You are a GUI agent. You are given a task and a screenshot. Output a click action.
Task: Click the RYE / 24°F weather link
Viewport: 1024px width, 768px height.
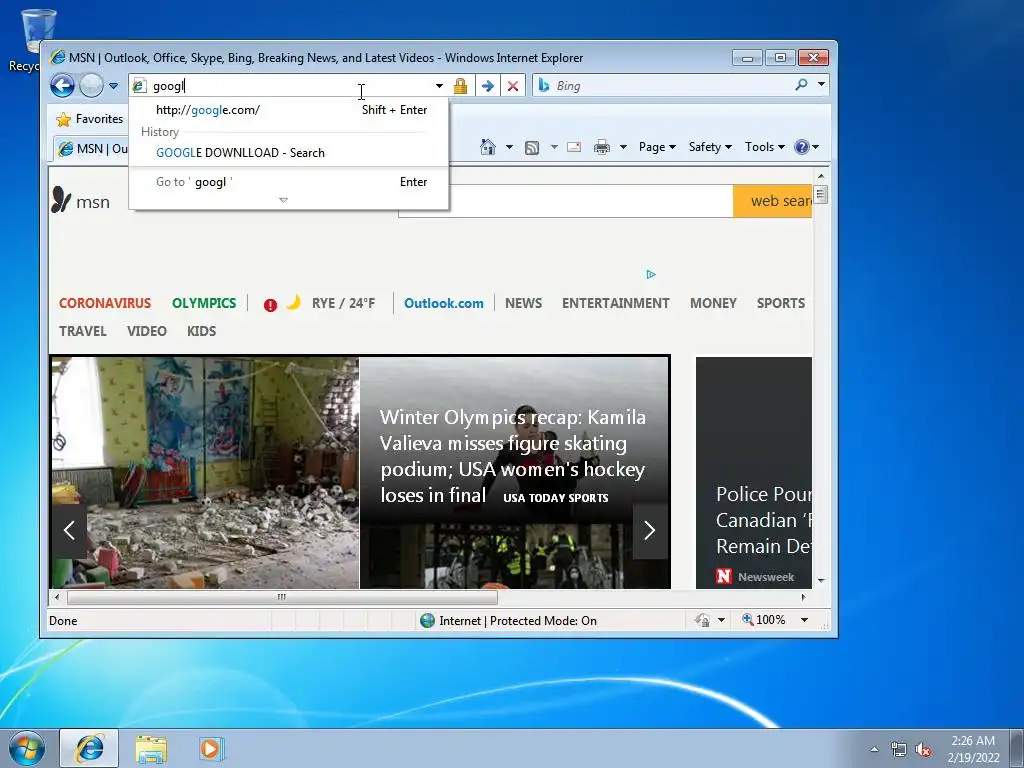pos(344,304)
